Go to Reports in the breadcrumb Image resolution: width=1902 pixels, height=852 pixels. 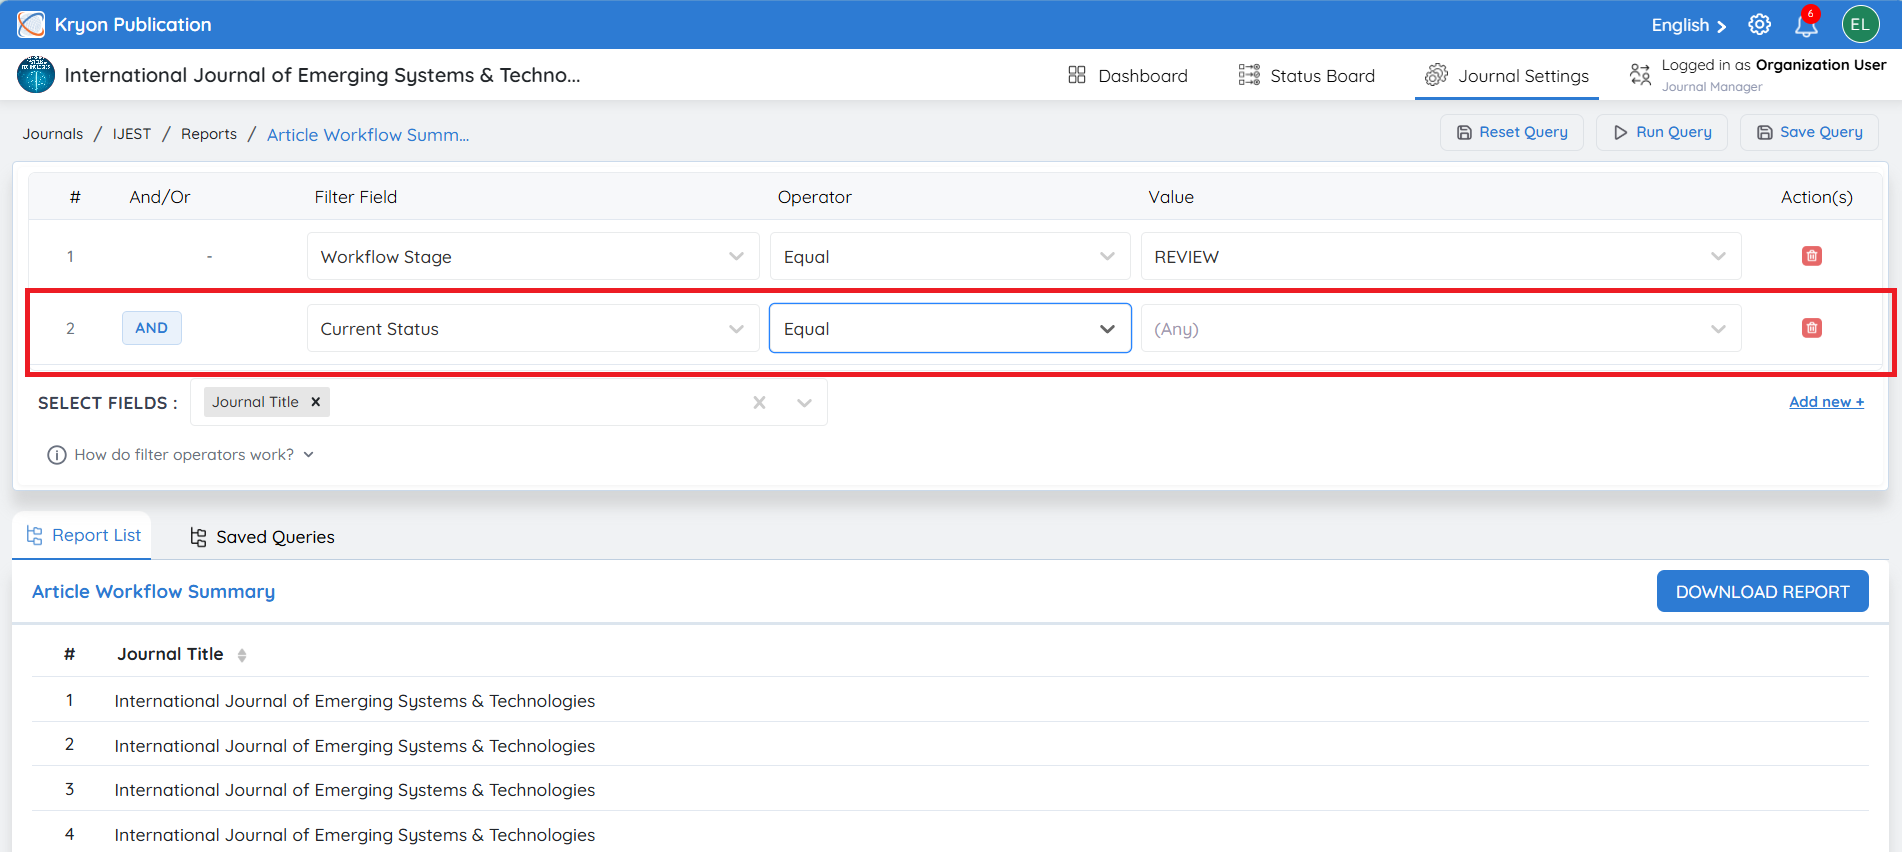209,134
